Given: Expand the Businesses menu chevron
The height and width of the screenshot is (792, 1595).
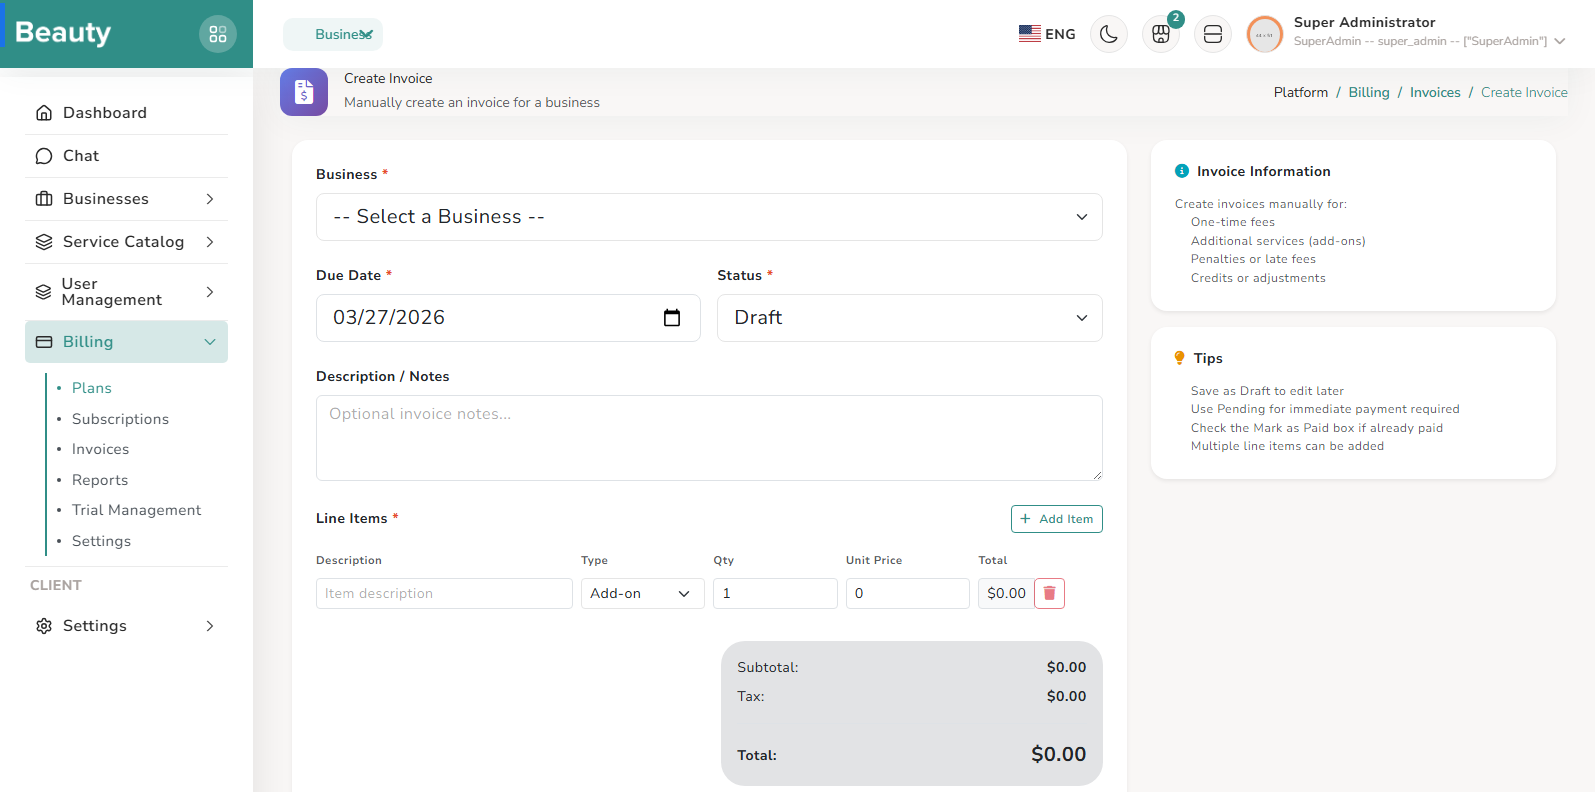Looking at the screenshot, I should pyautogui.click(x=210, y=199).
